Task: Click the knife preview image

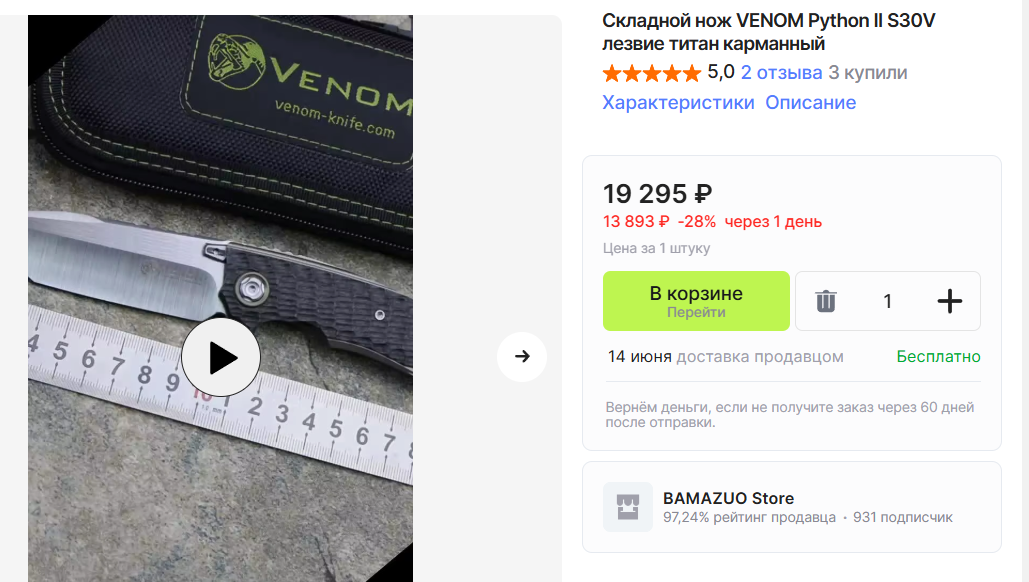Action: (x=220, y=299)
